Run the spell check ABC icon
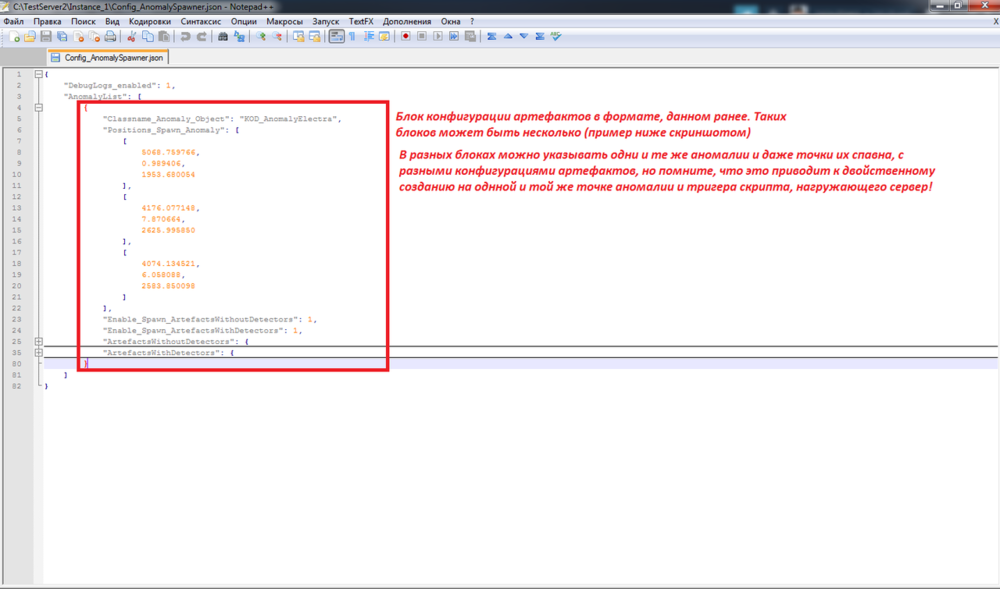This screenshot has width=1000, height=589. [x=556, y=37]
